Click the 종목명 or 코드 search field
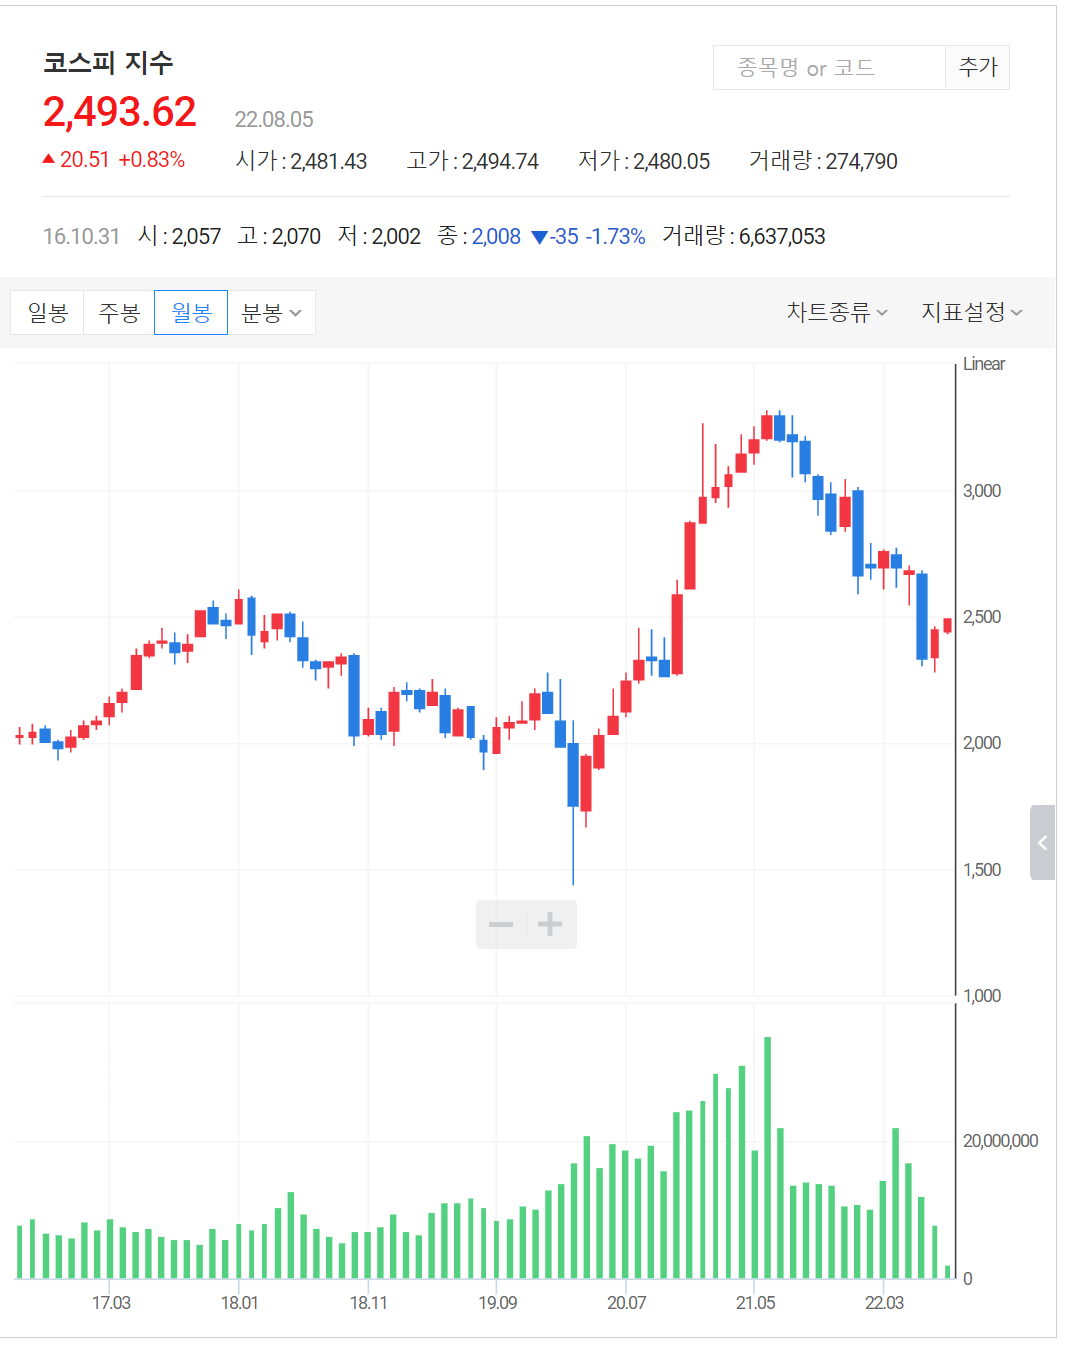The width and height of the screenshot is (1081, 1354). (x=829, y=67)
